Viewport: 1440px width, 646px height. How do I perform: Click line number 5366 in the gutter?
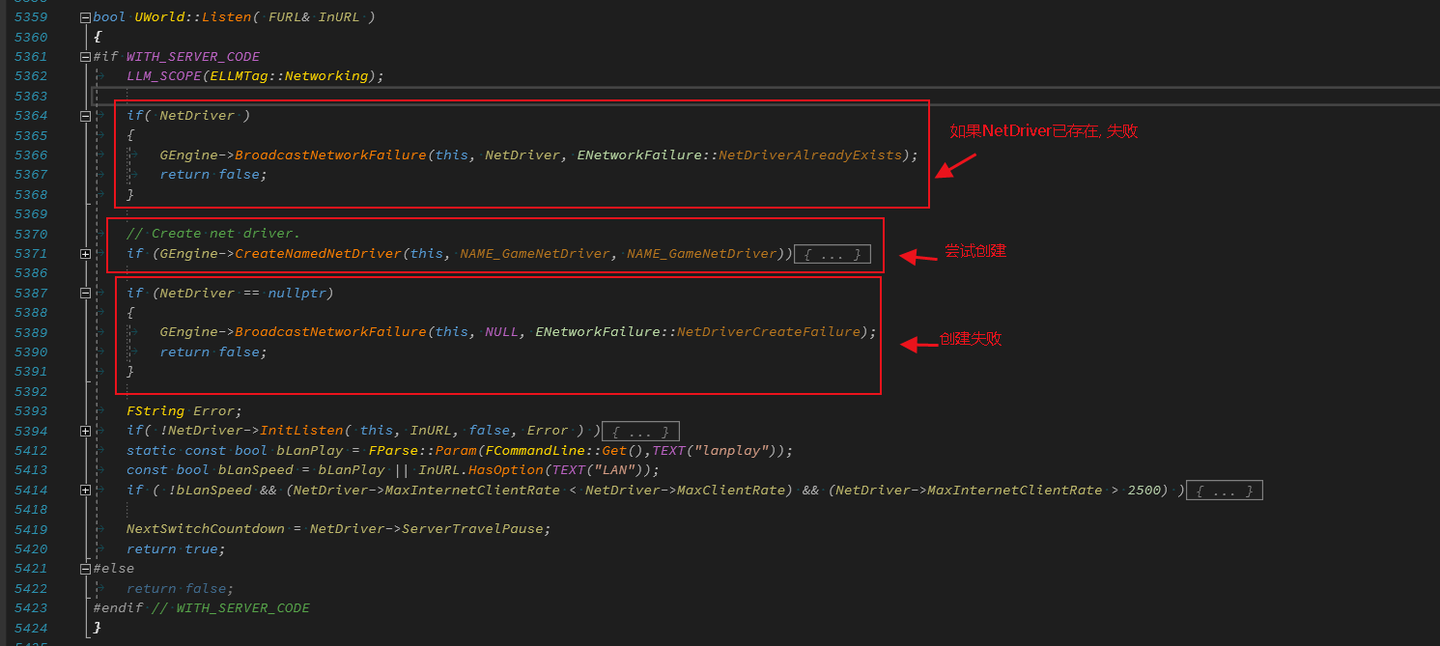31,154
